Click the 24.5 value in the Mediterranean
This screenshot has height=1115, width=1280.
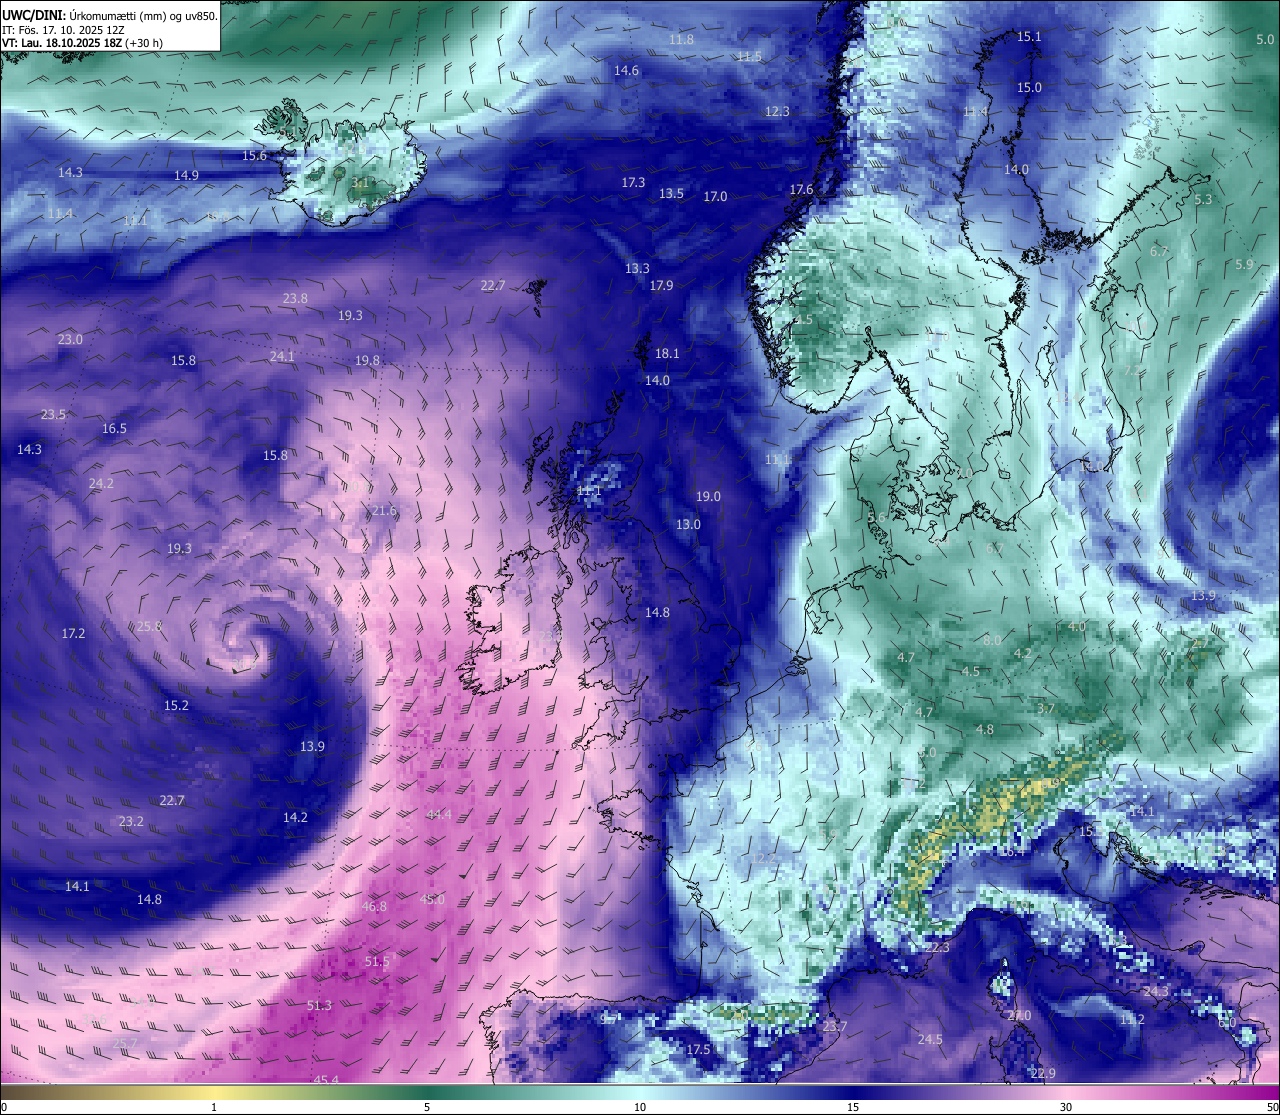tap(930, 1039)
